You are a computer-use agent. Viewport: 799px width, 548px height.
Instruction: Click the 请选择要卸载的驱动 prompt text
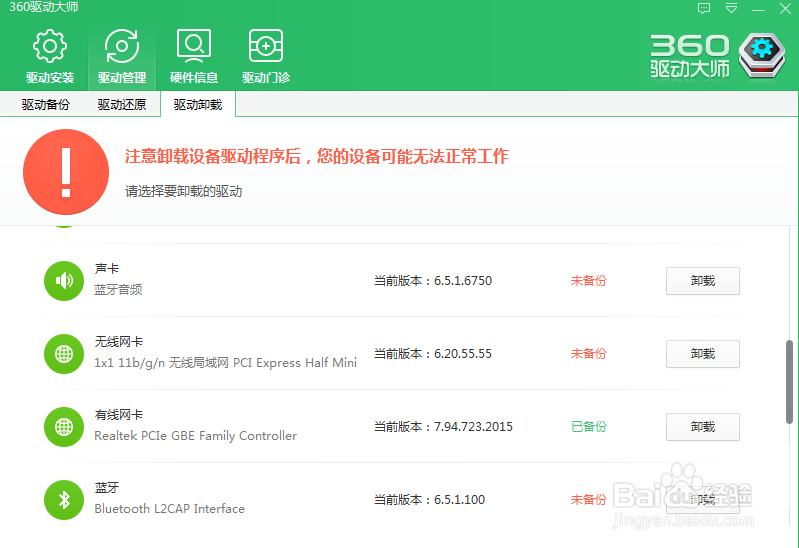click(183, 192)
